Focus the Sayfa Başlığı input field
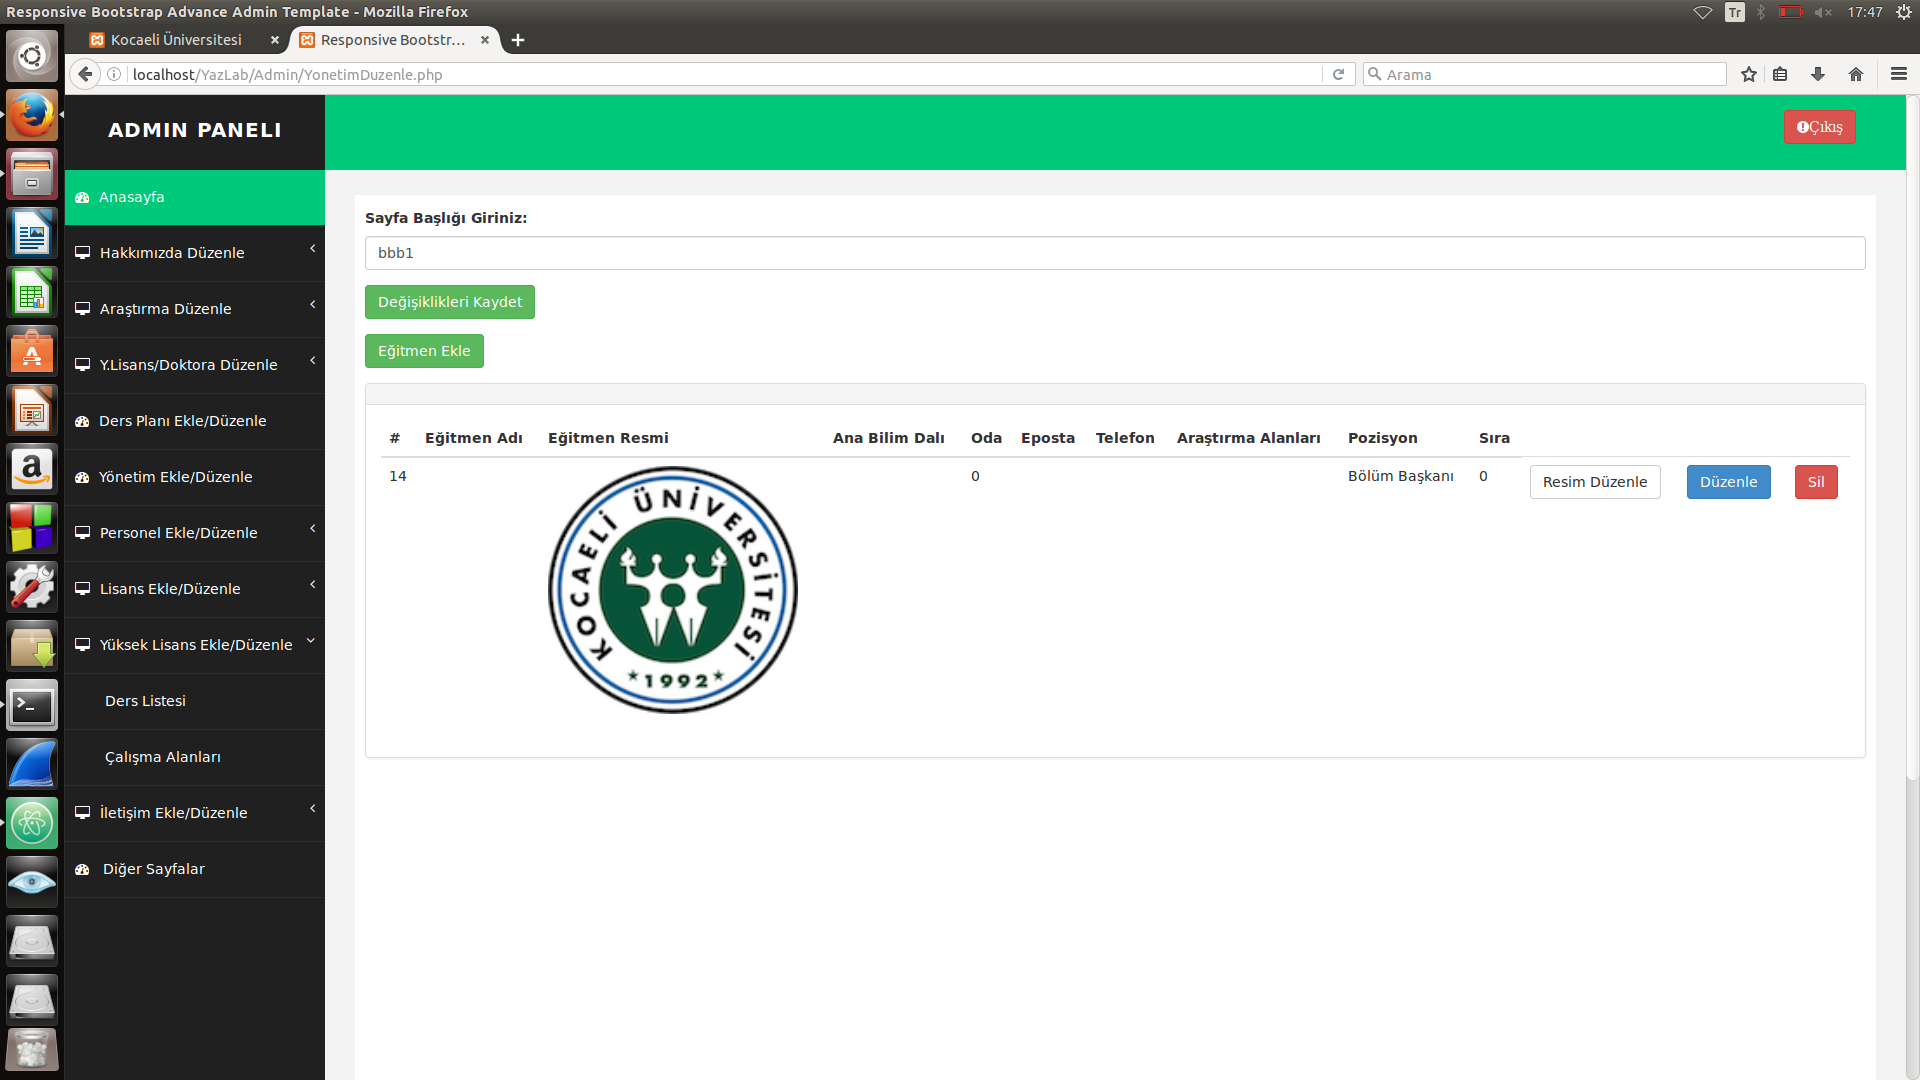The image size is (1920, 1080). (x=1115, y=253)
